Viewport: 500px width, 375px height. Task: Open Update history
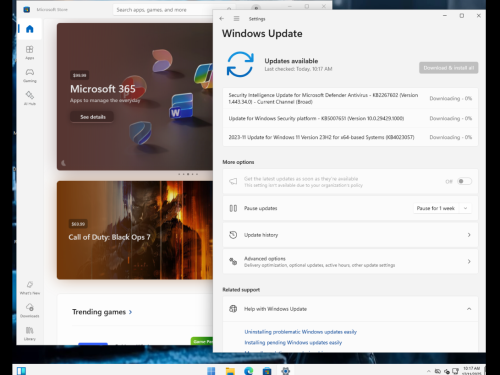350,235
